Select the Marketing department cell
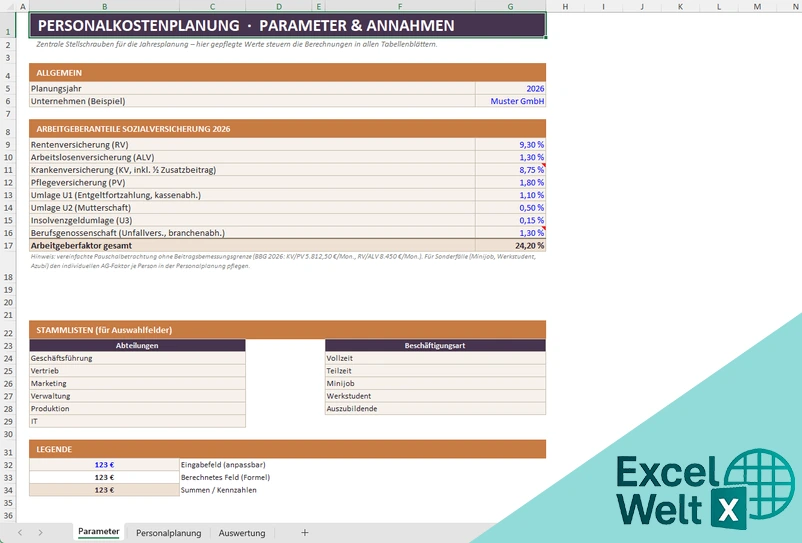Image resolution: width=802 pixels, height=543 pixels. [x=137, y=383]
